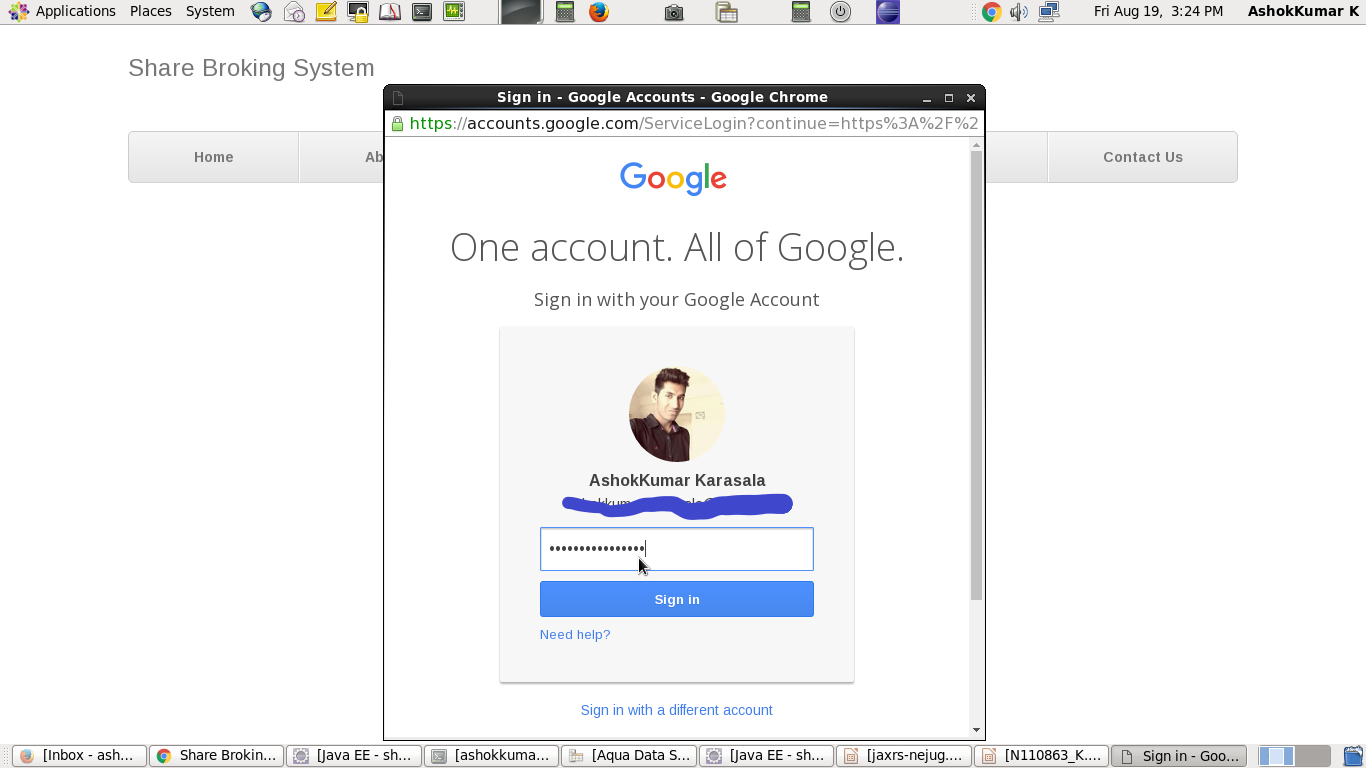The image size is (1366, 768).
Task: Launch Eclipse from the top panel
Action: point(888,12)
